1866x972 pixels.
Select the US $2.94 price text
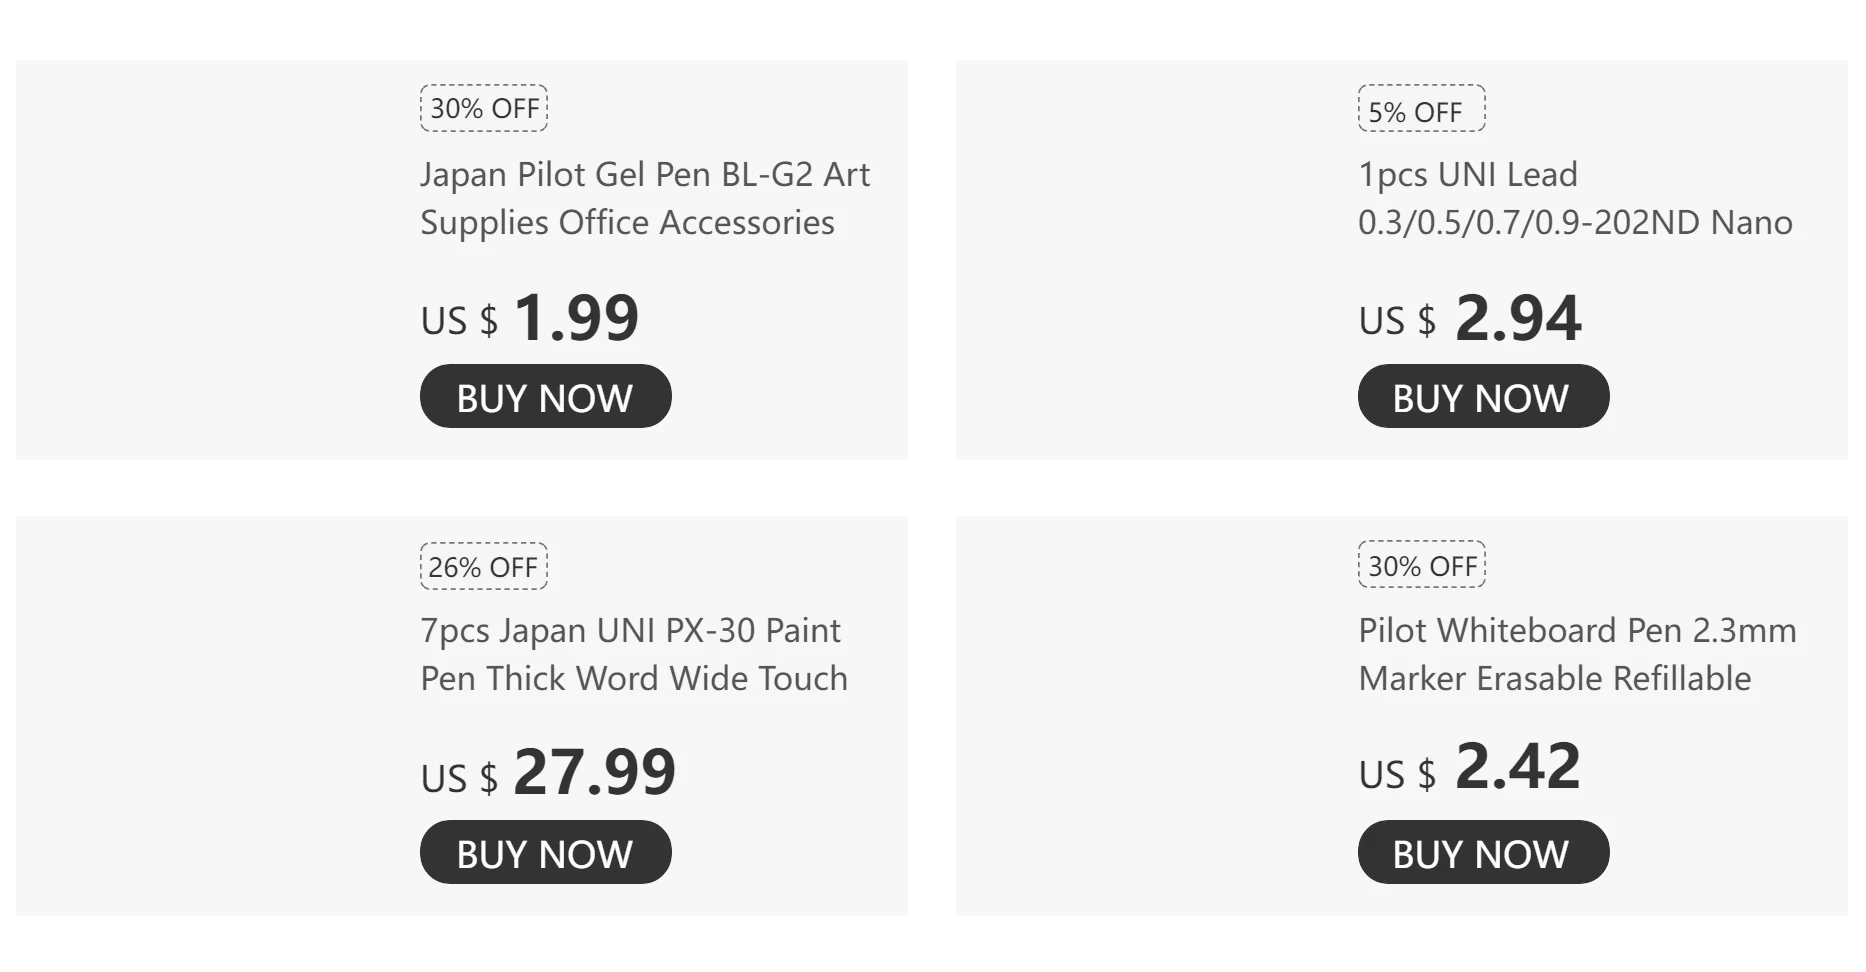point(1469,318)
